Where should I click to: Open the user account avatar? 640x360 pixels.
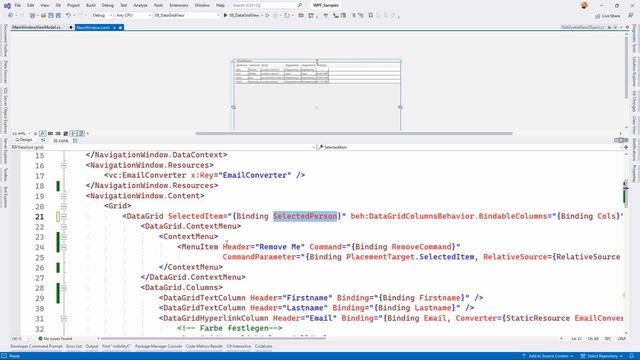[x=584, y=5]
